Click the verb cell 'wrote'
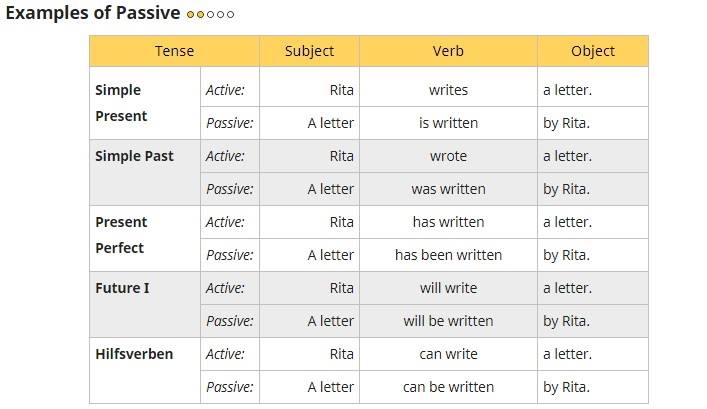 tap(448, 156)
